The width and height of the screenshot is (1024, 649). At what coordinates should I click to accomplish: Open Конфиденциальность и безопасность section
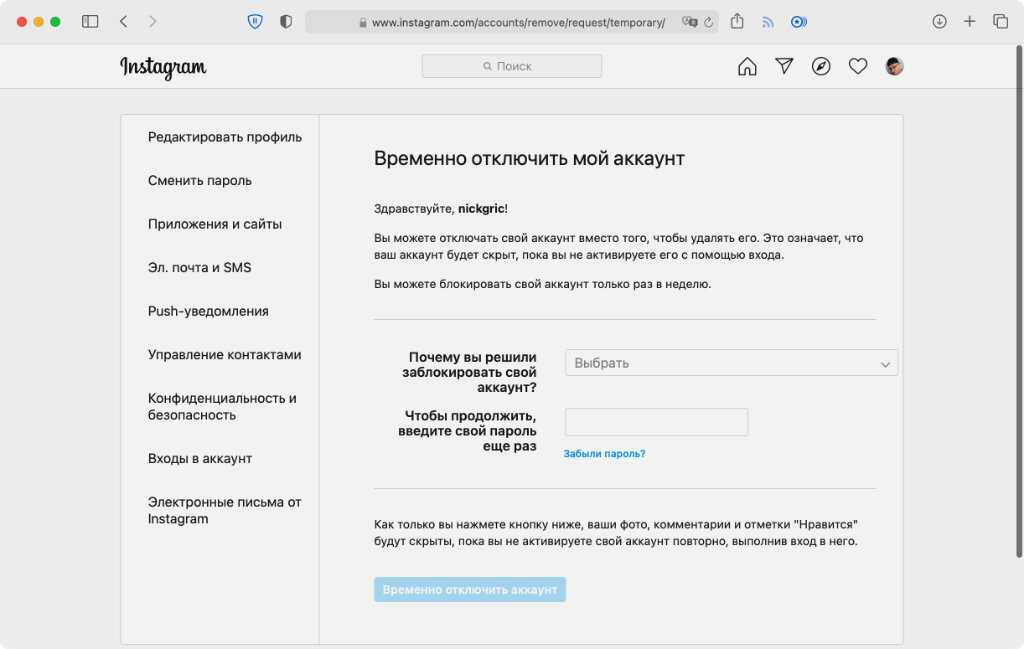click(x=222, y=407)
